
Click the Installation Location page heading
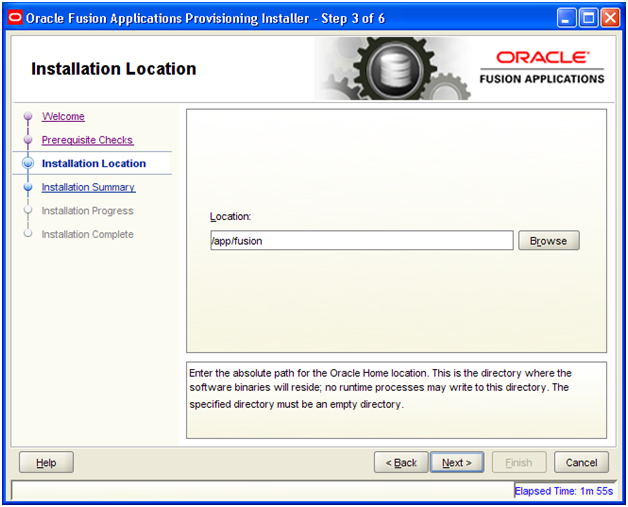pos(114,69)
